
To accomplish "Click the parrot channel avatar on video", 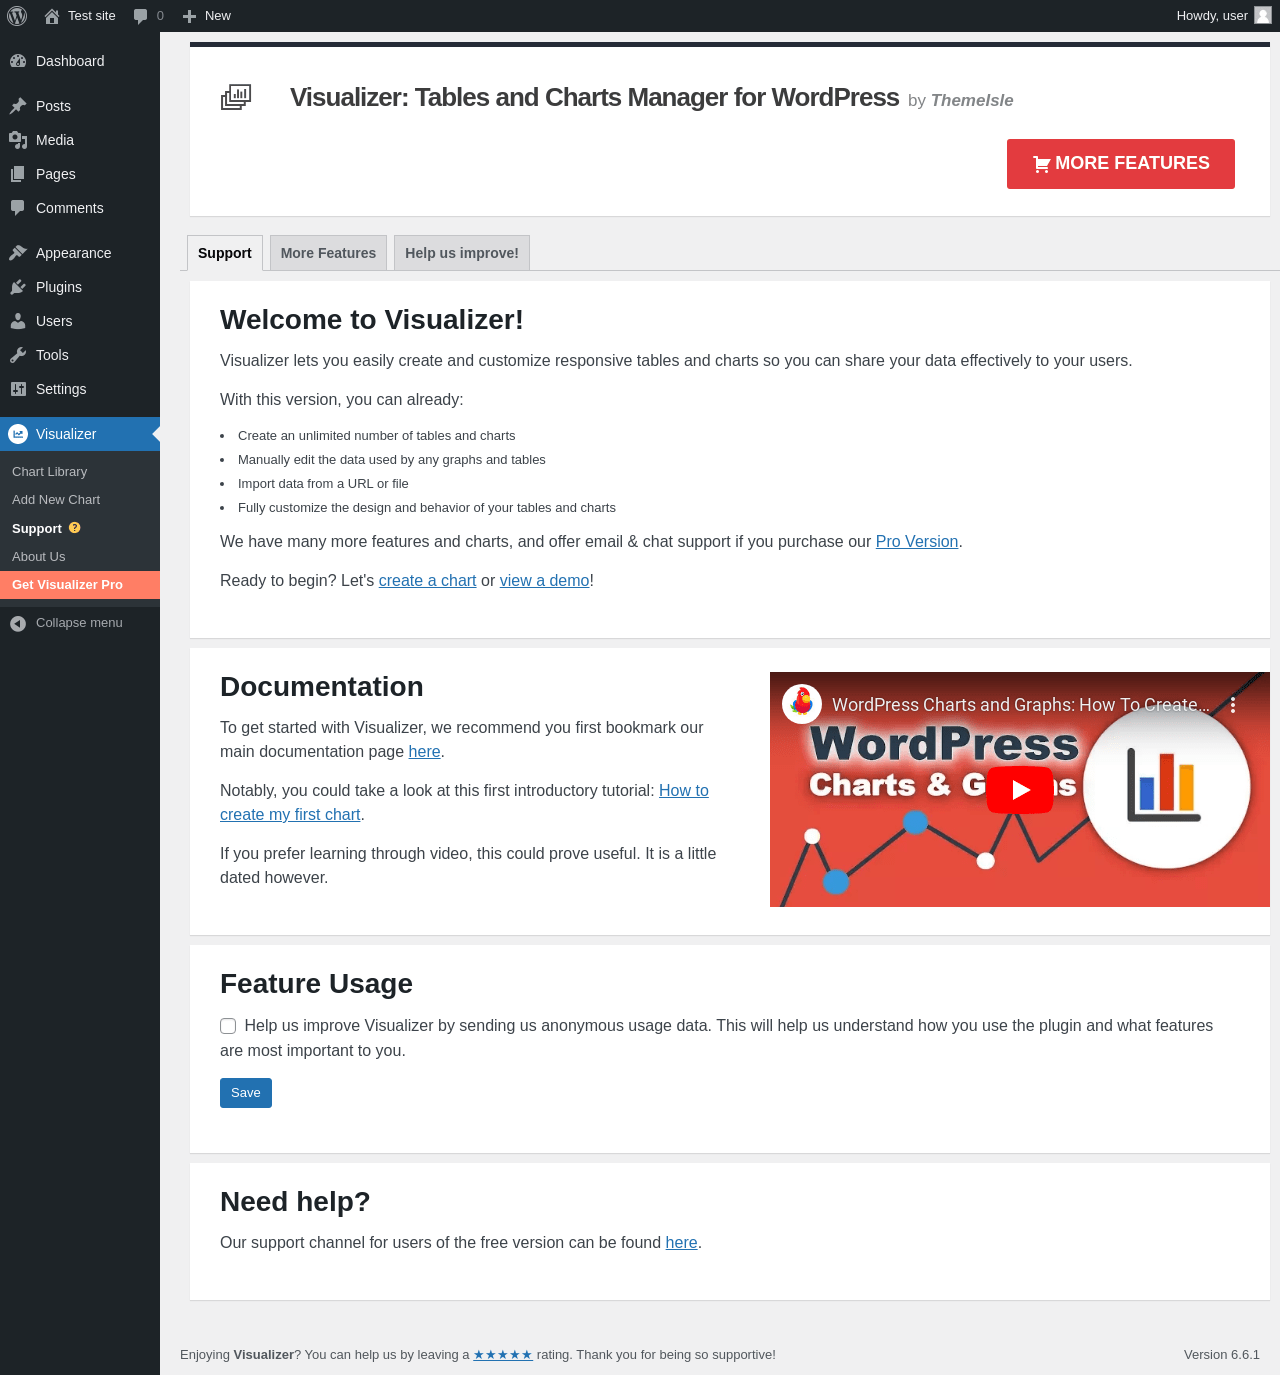I will tap(802, 704).
